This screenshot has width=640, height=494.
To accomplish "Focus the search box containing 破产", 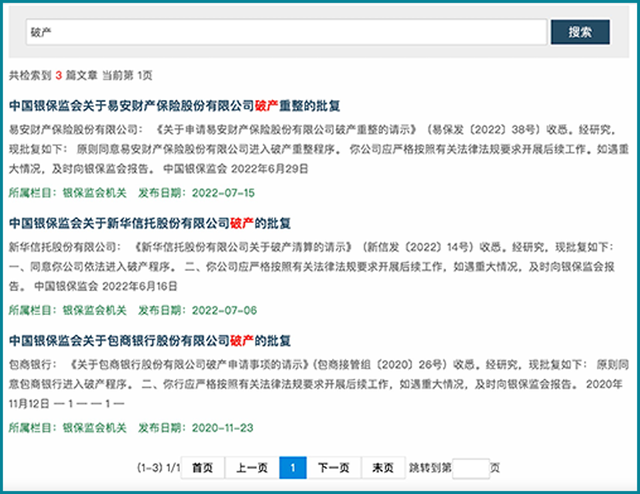I will 287,32.
